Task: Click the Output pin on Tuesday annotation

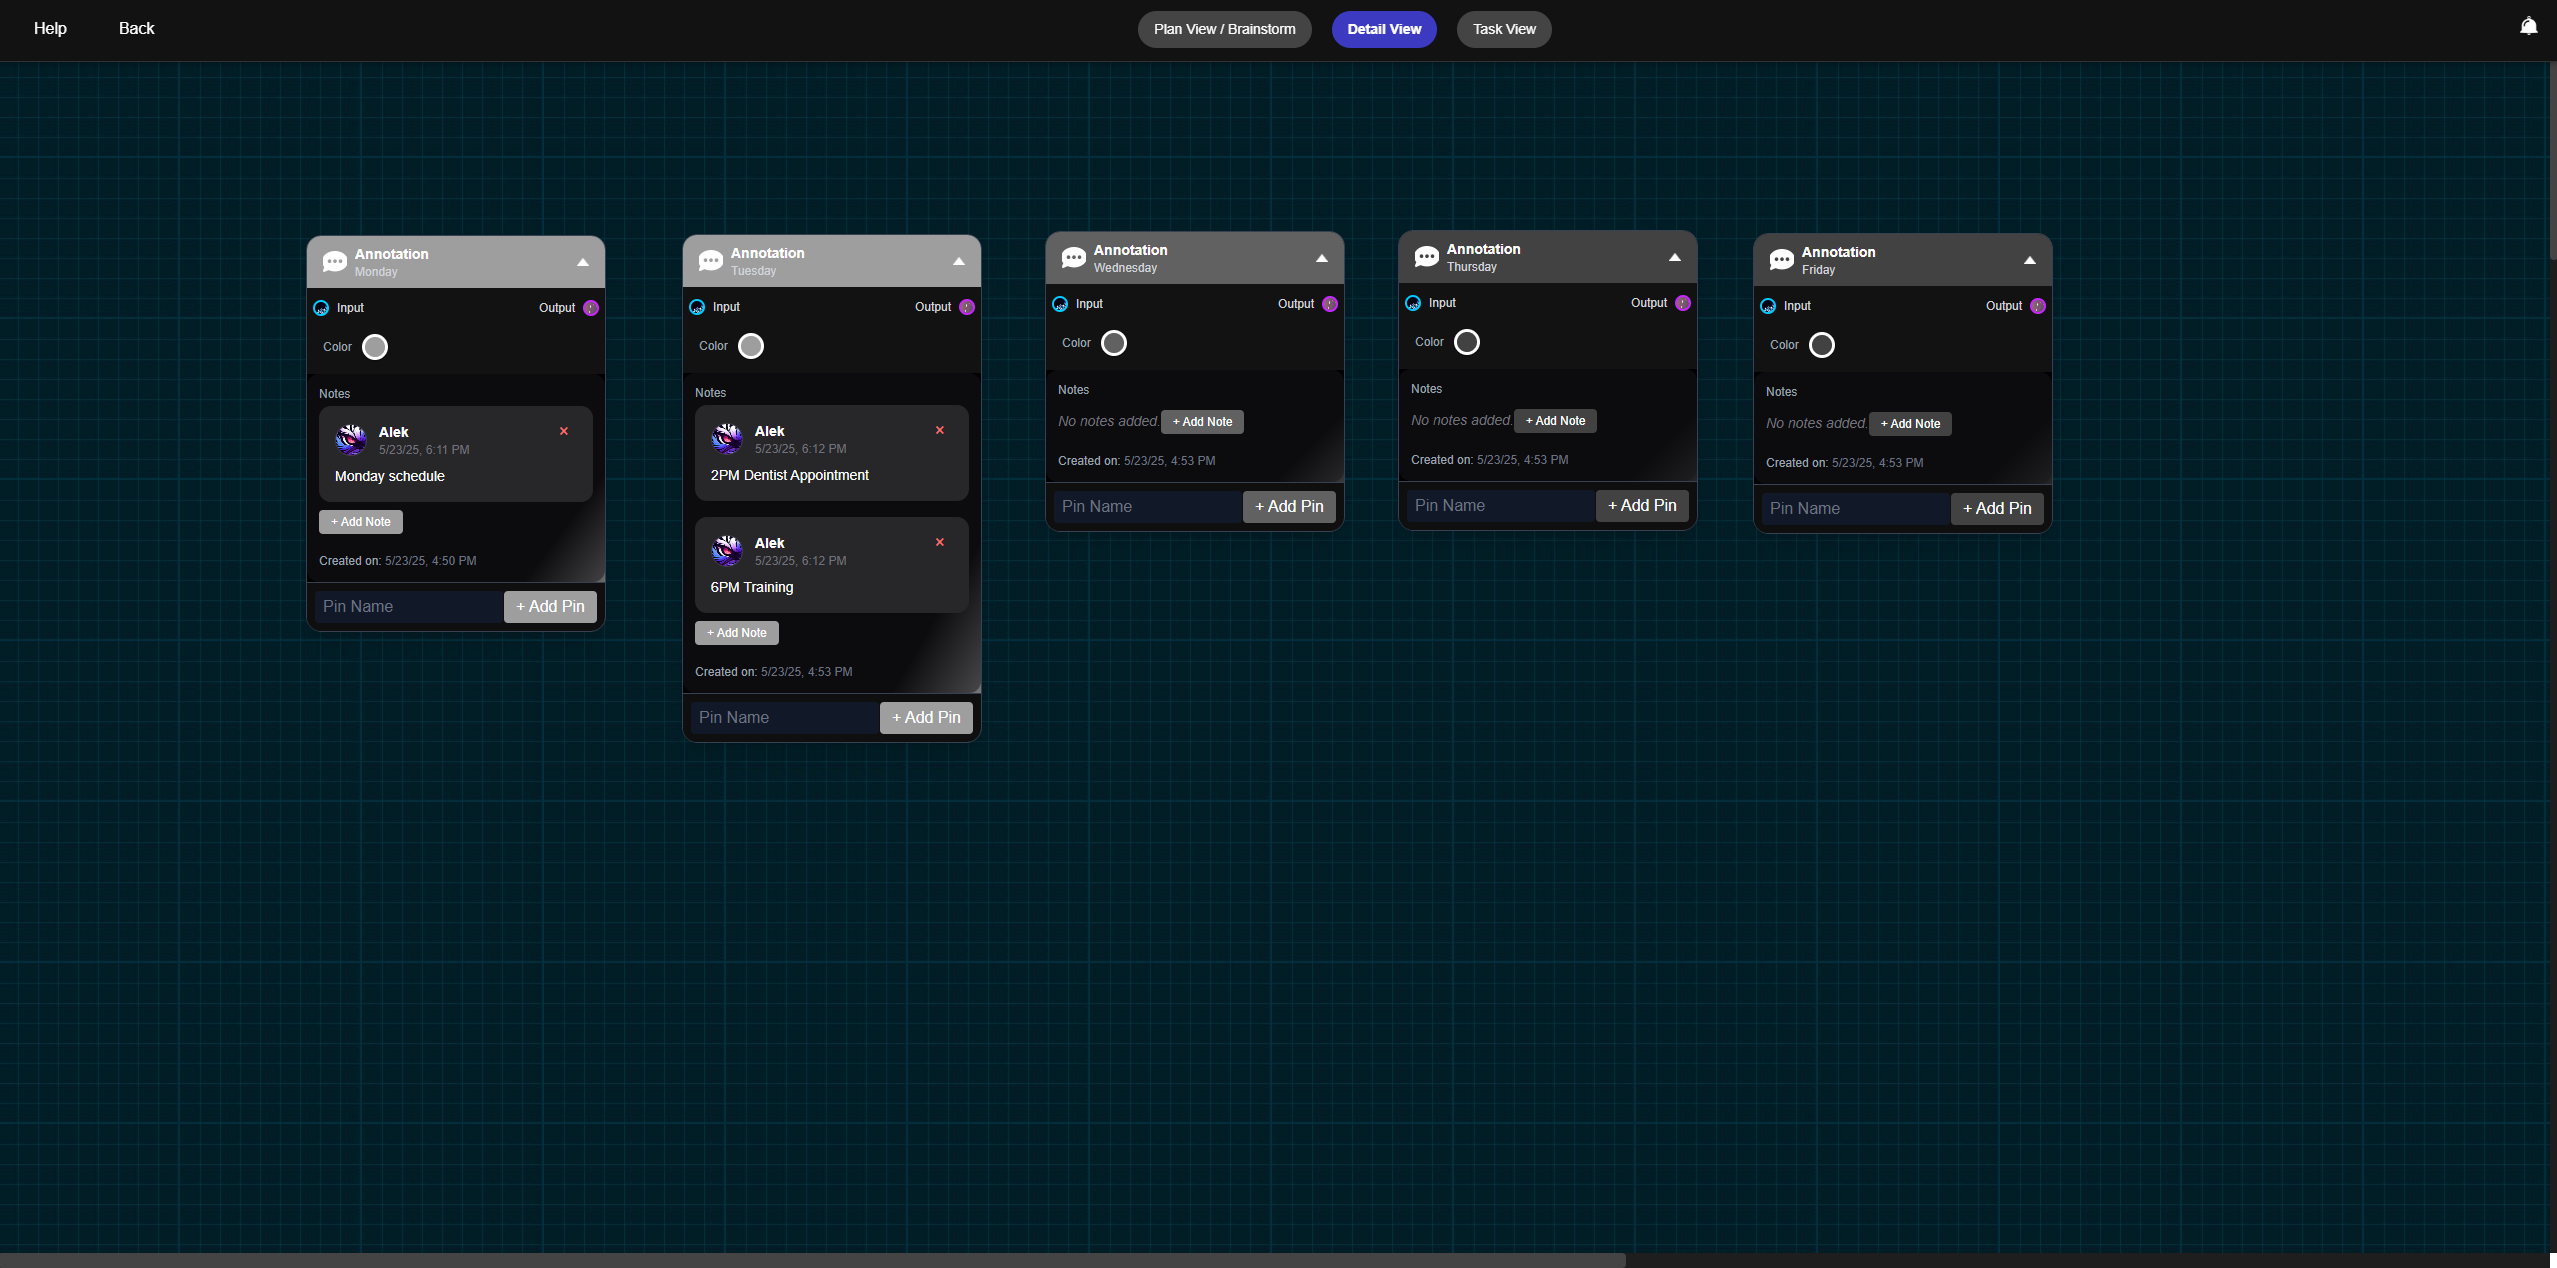Action: click(967, 307)
